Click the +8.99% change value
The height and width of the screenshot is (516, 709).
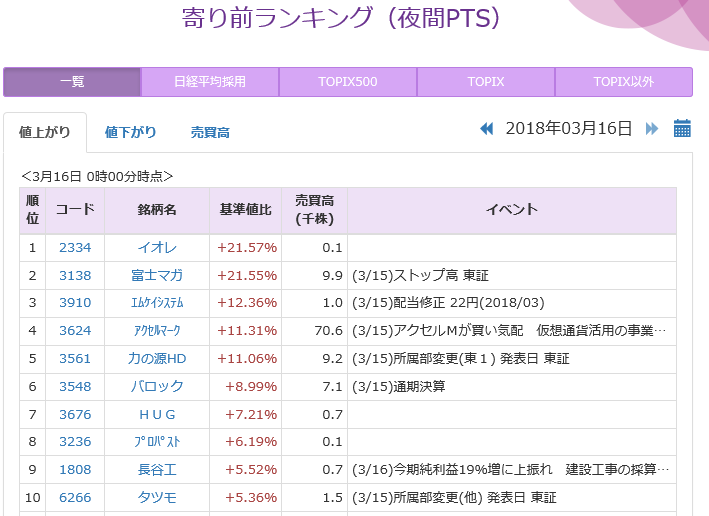(x=251, y=387)
